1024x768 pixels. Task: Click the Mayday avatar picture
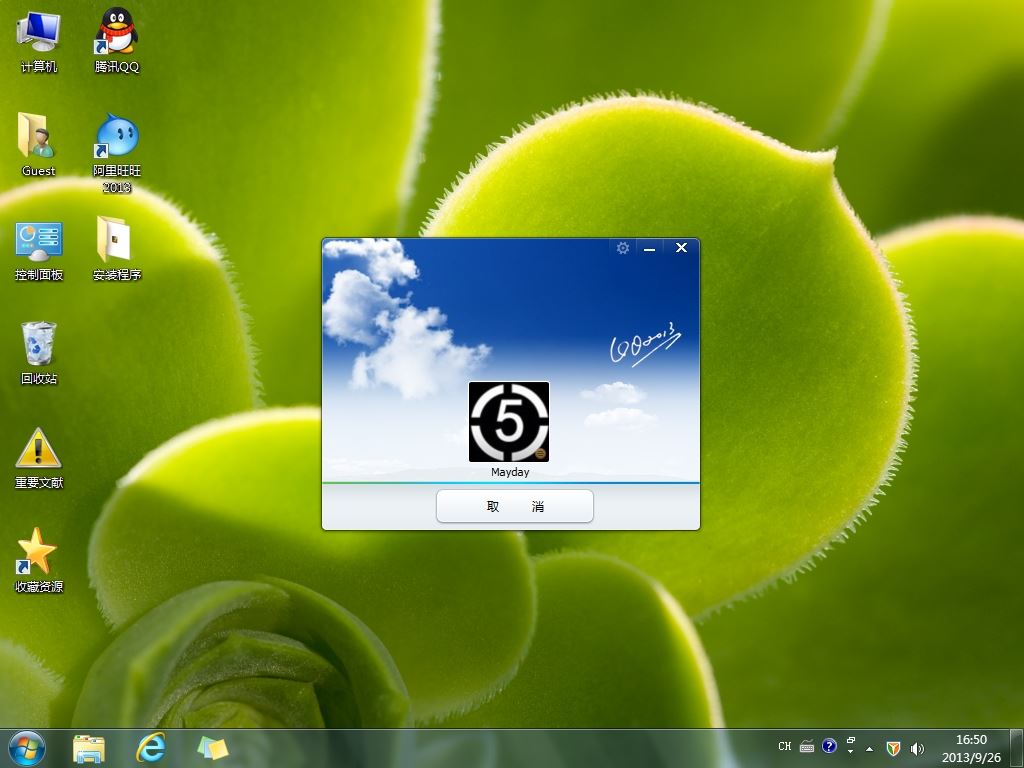509,422
